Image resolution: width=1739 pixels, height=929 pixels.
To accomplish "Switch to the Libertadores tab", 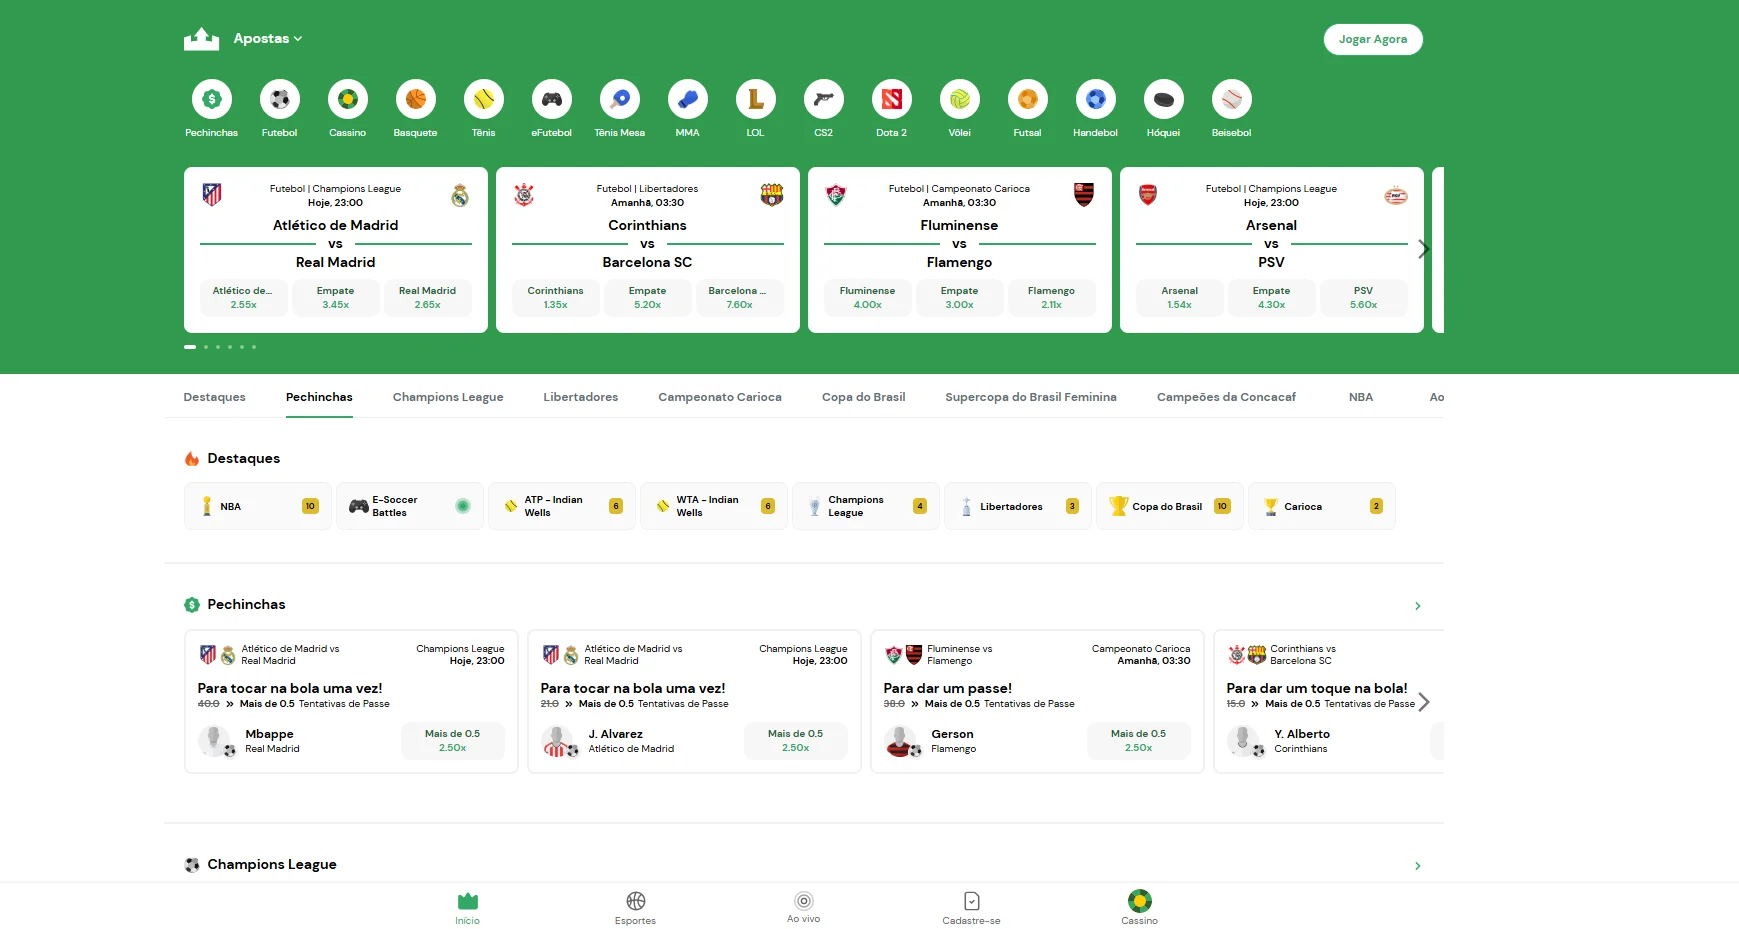I will click(x=580, y=397).
